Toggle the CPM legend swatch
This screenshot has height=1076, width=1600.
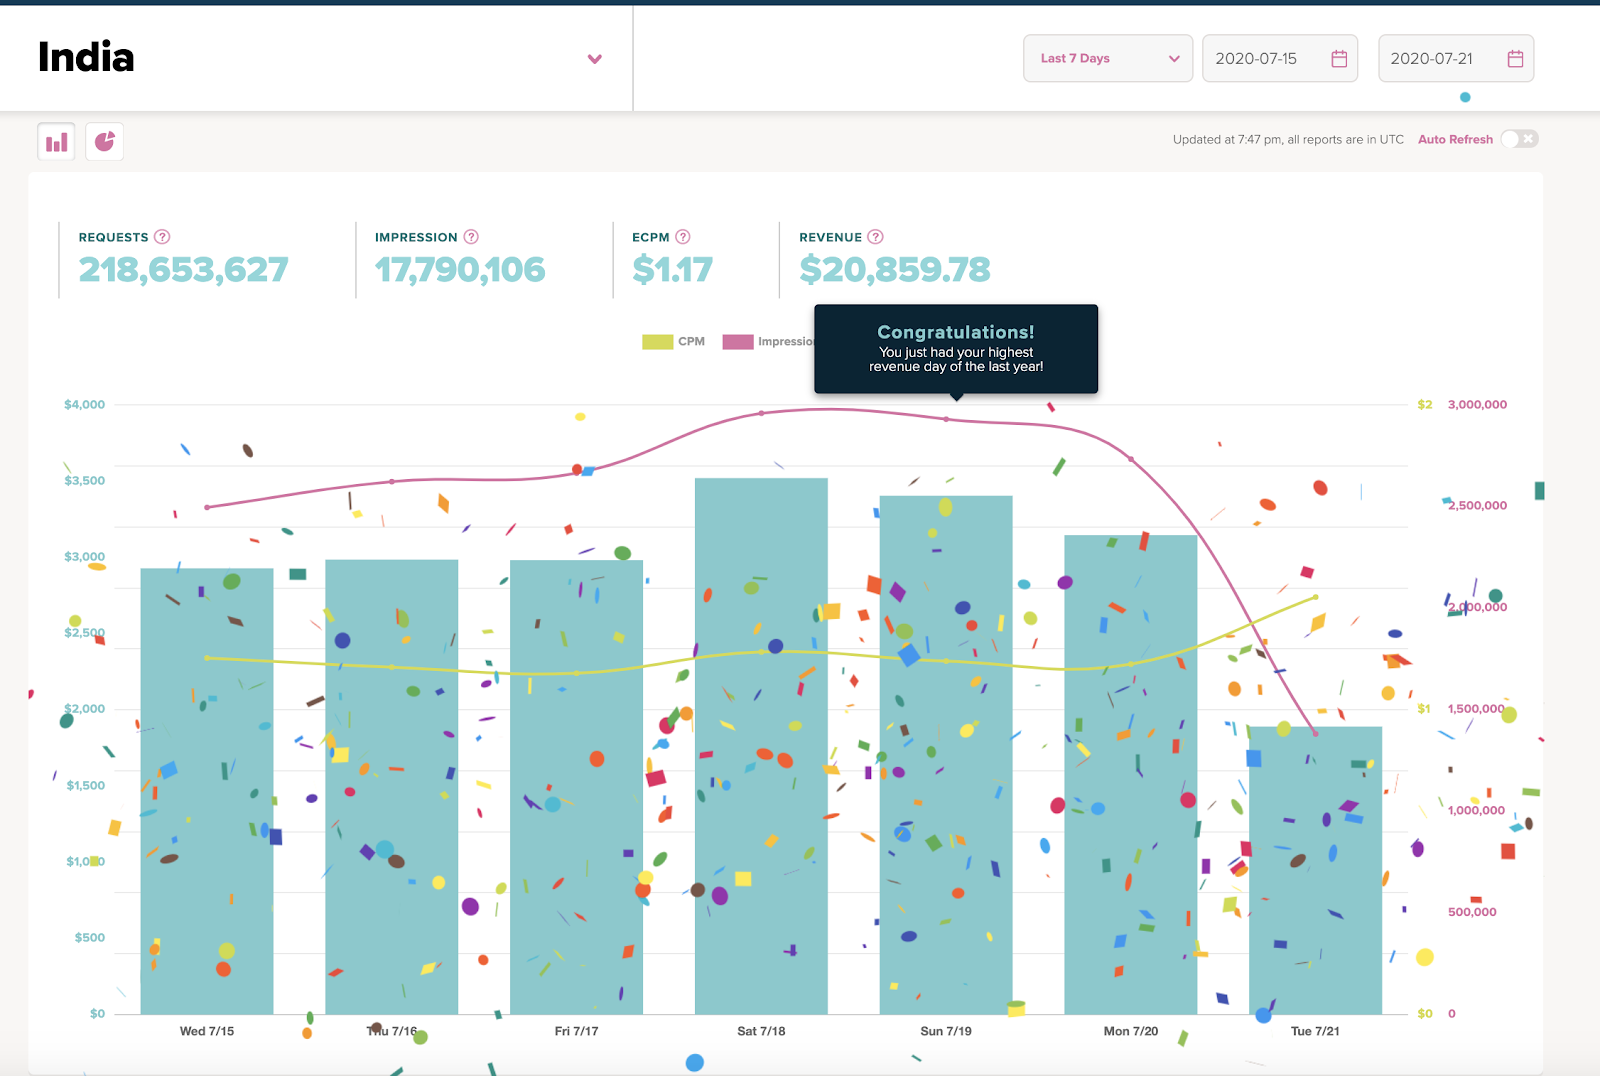657,342
